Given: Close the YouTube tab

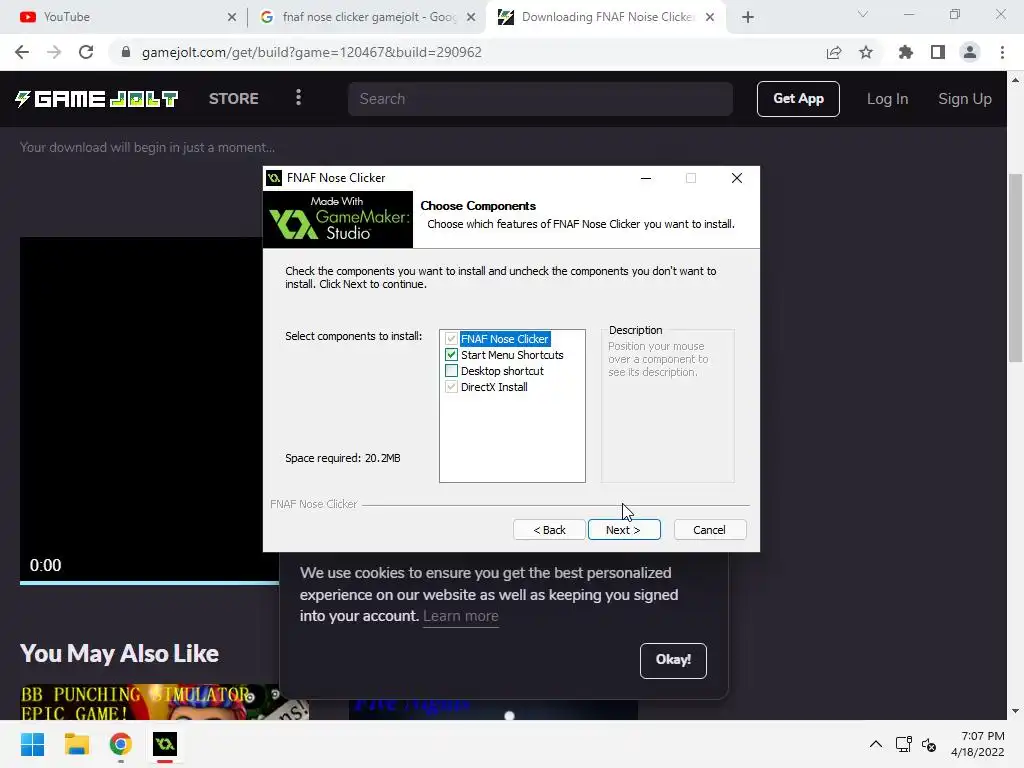Looking at the screenshot, I should [x=232, y=18].
